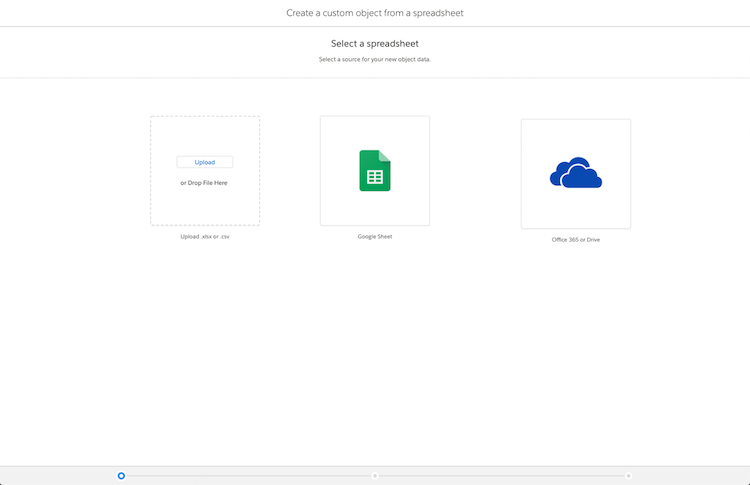Click the 'Upload .xlsx or .csv' caption
750x485 pixels.
[x=204, y=237]
